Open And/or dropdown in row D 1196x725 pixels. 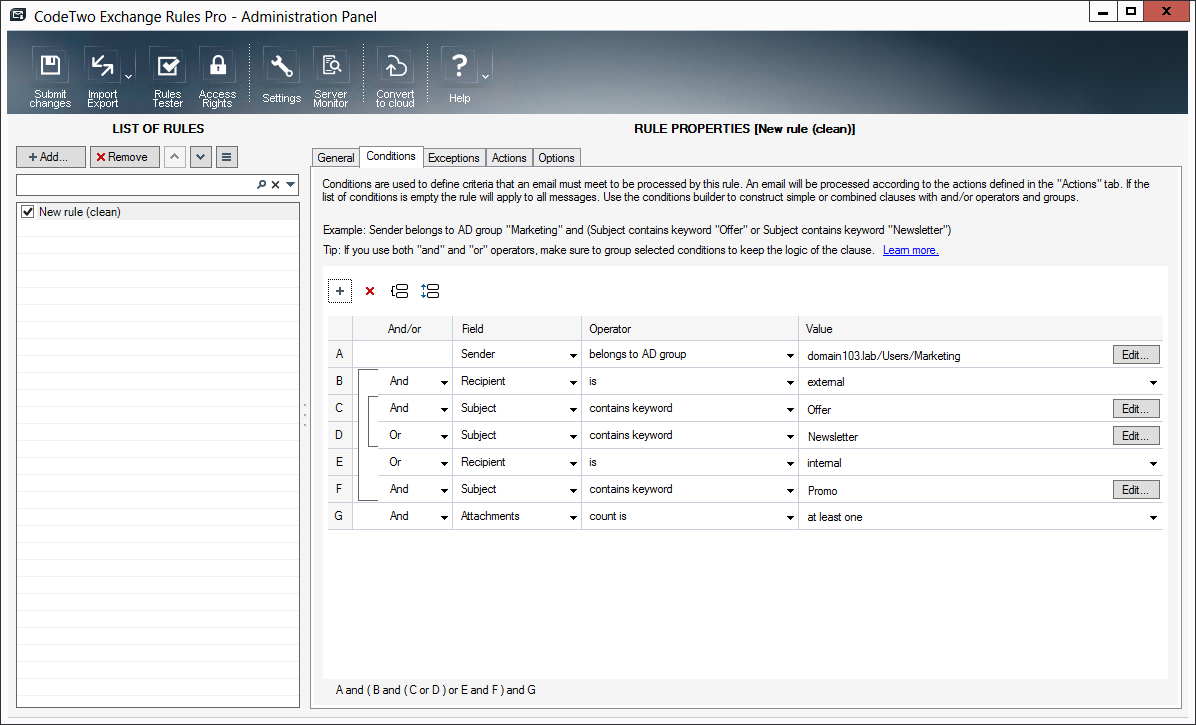click(x=444, y=436)
